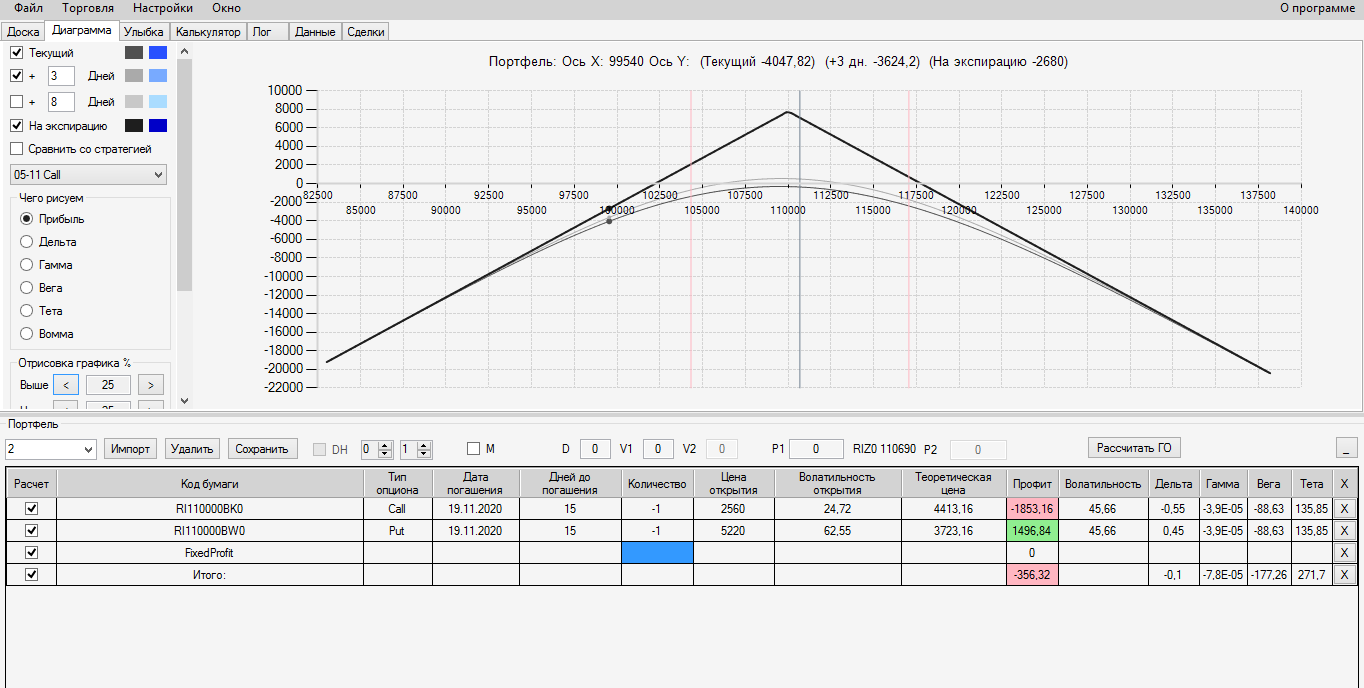Image resolution: width=1364 pixels, height=688 pixels.
Task: Toggle the M checkbox
Action: click(474, 449)
